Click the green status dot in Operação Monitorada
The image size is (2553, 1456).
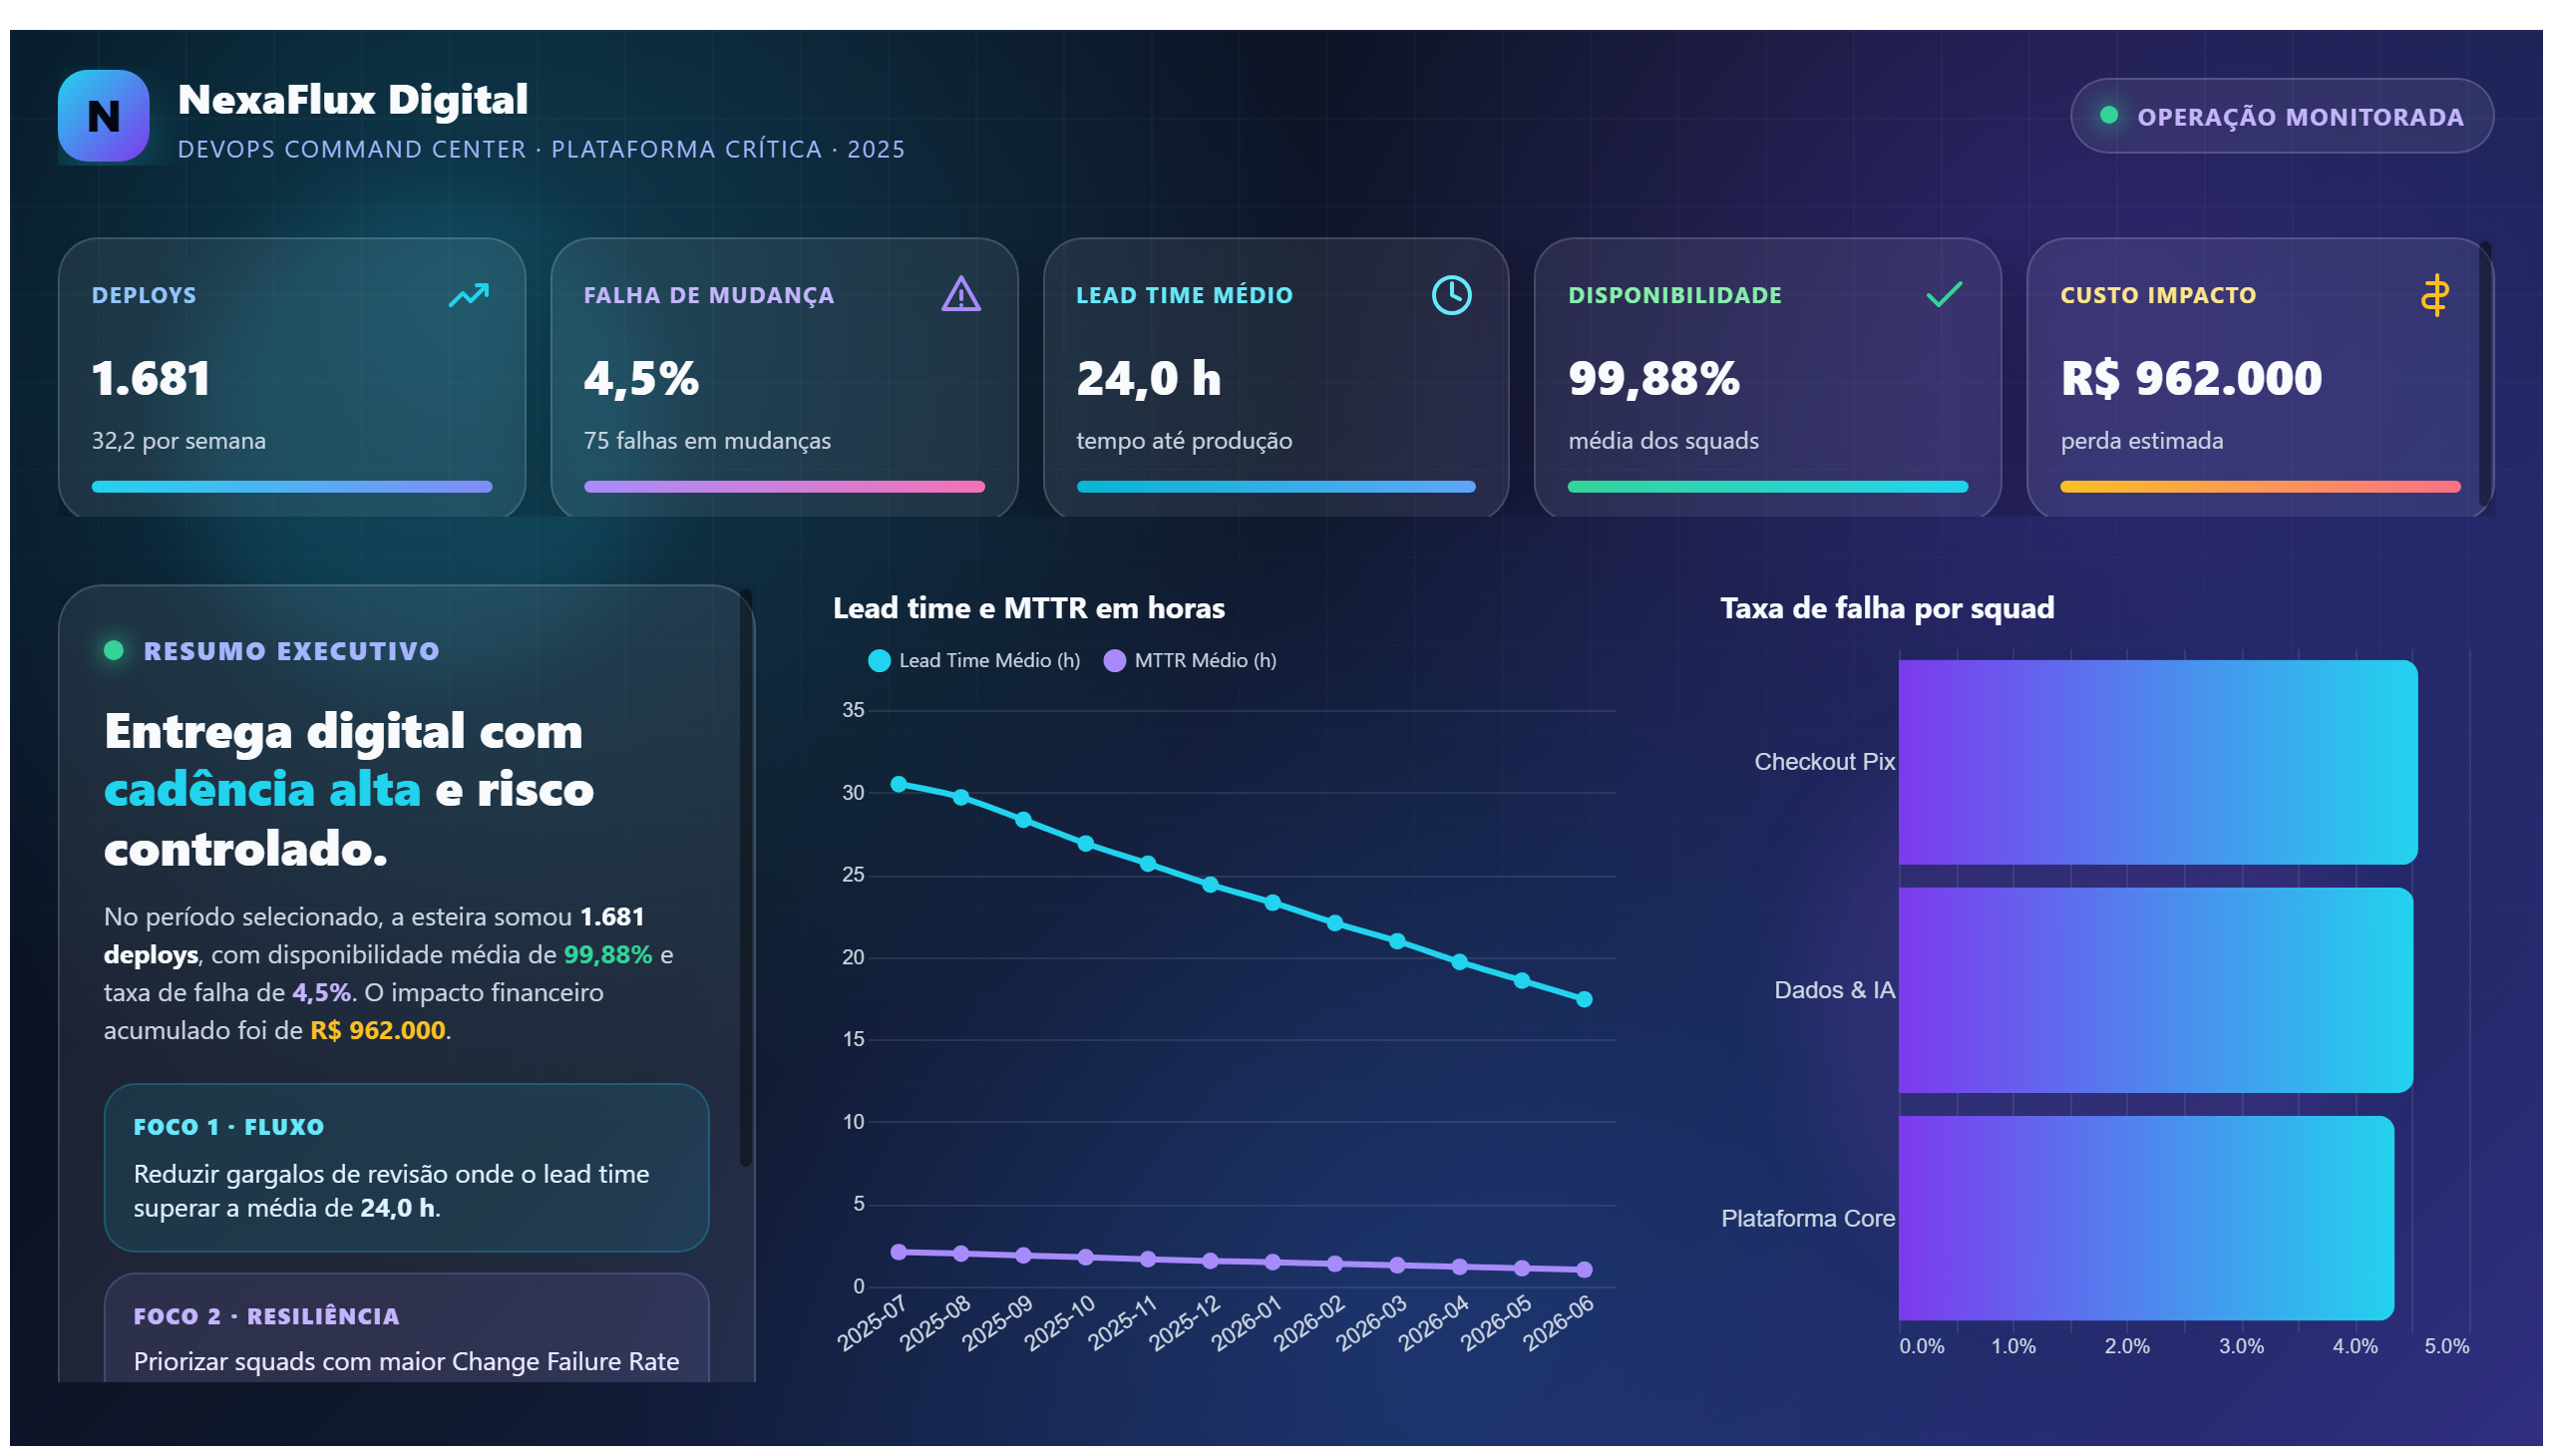coord(2108,115)
